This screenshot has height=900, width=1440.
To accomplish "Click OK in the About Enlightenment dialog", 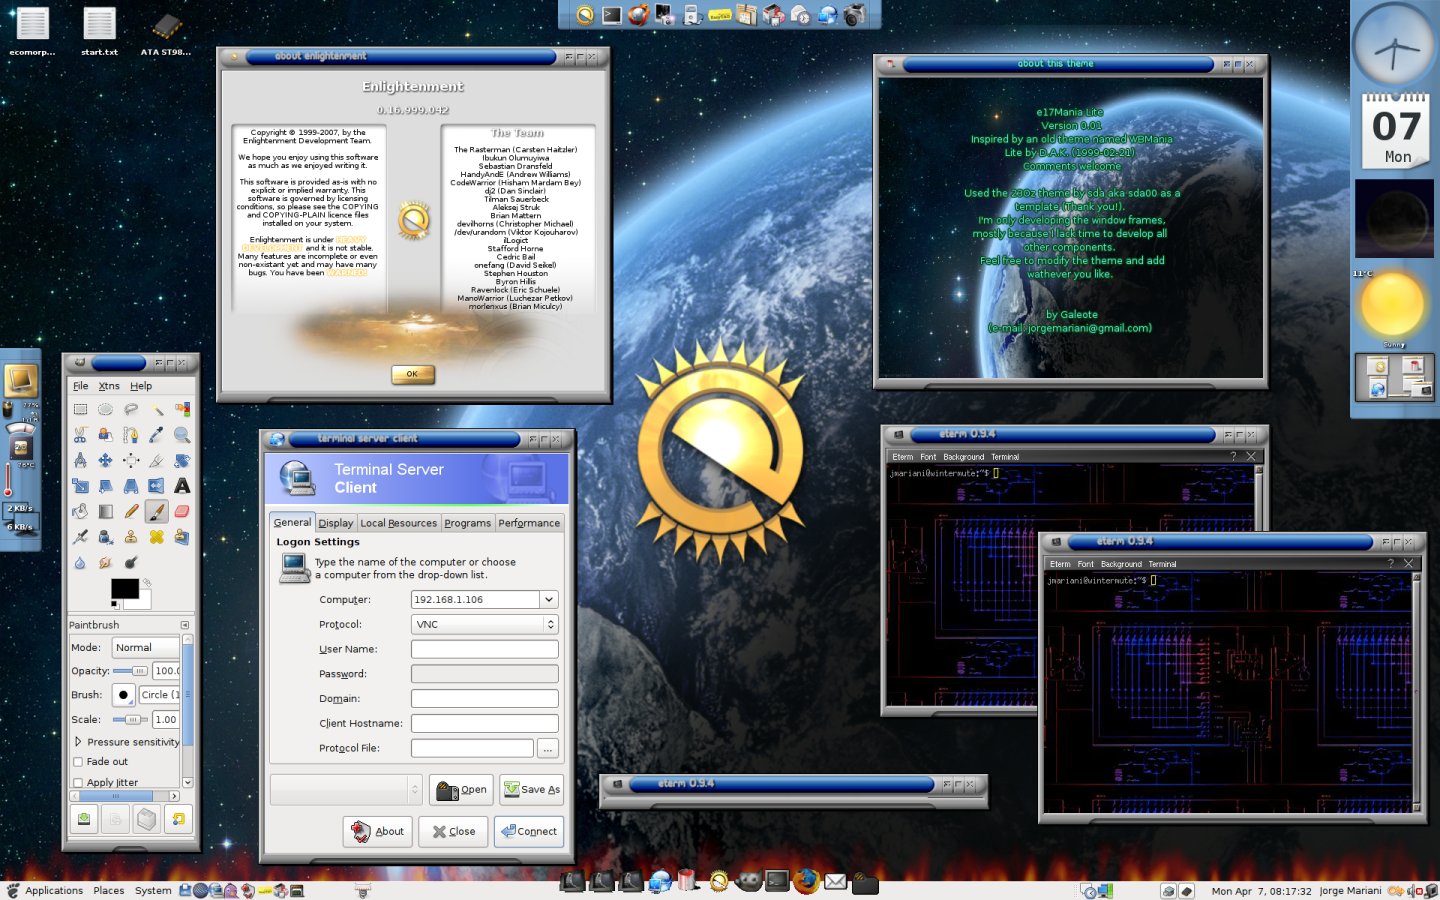I will pos(412,374).
